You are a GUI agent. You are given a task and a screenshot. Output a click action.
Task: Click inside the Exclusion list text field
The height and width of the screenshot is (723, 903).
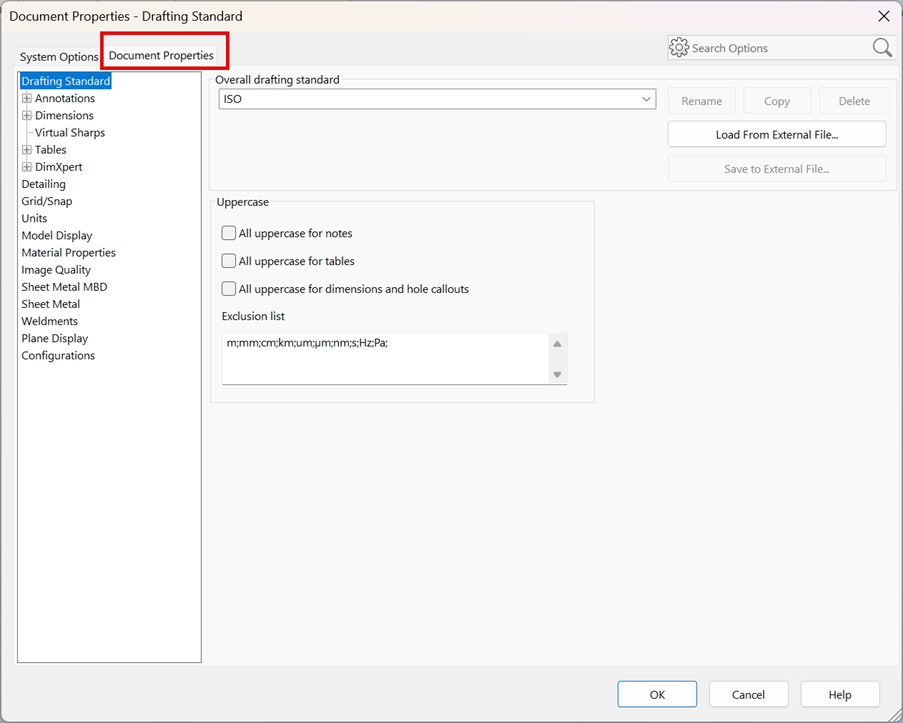385,358
